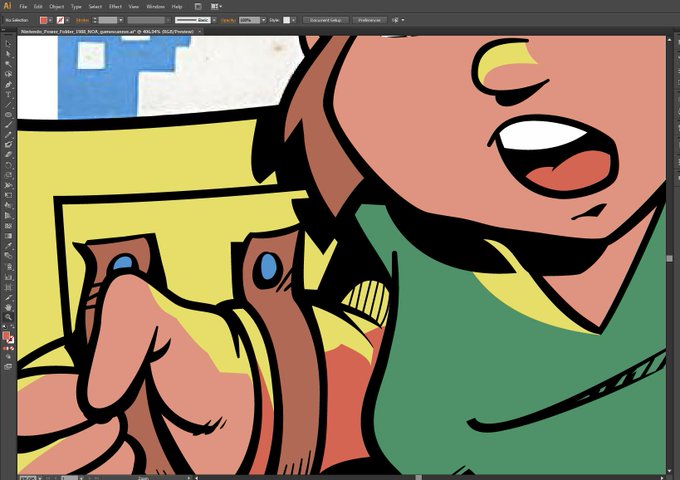
Task: Select the Symbol Sprayer tool
Action: point(8,266)
